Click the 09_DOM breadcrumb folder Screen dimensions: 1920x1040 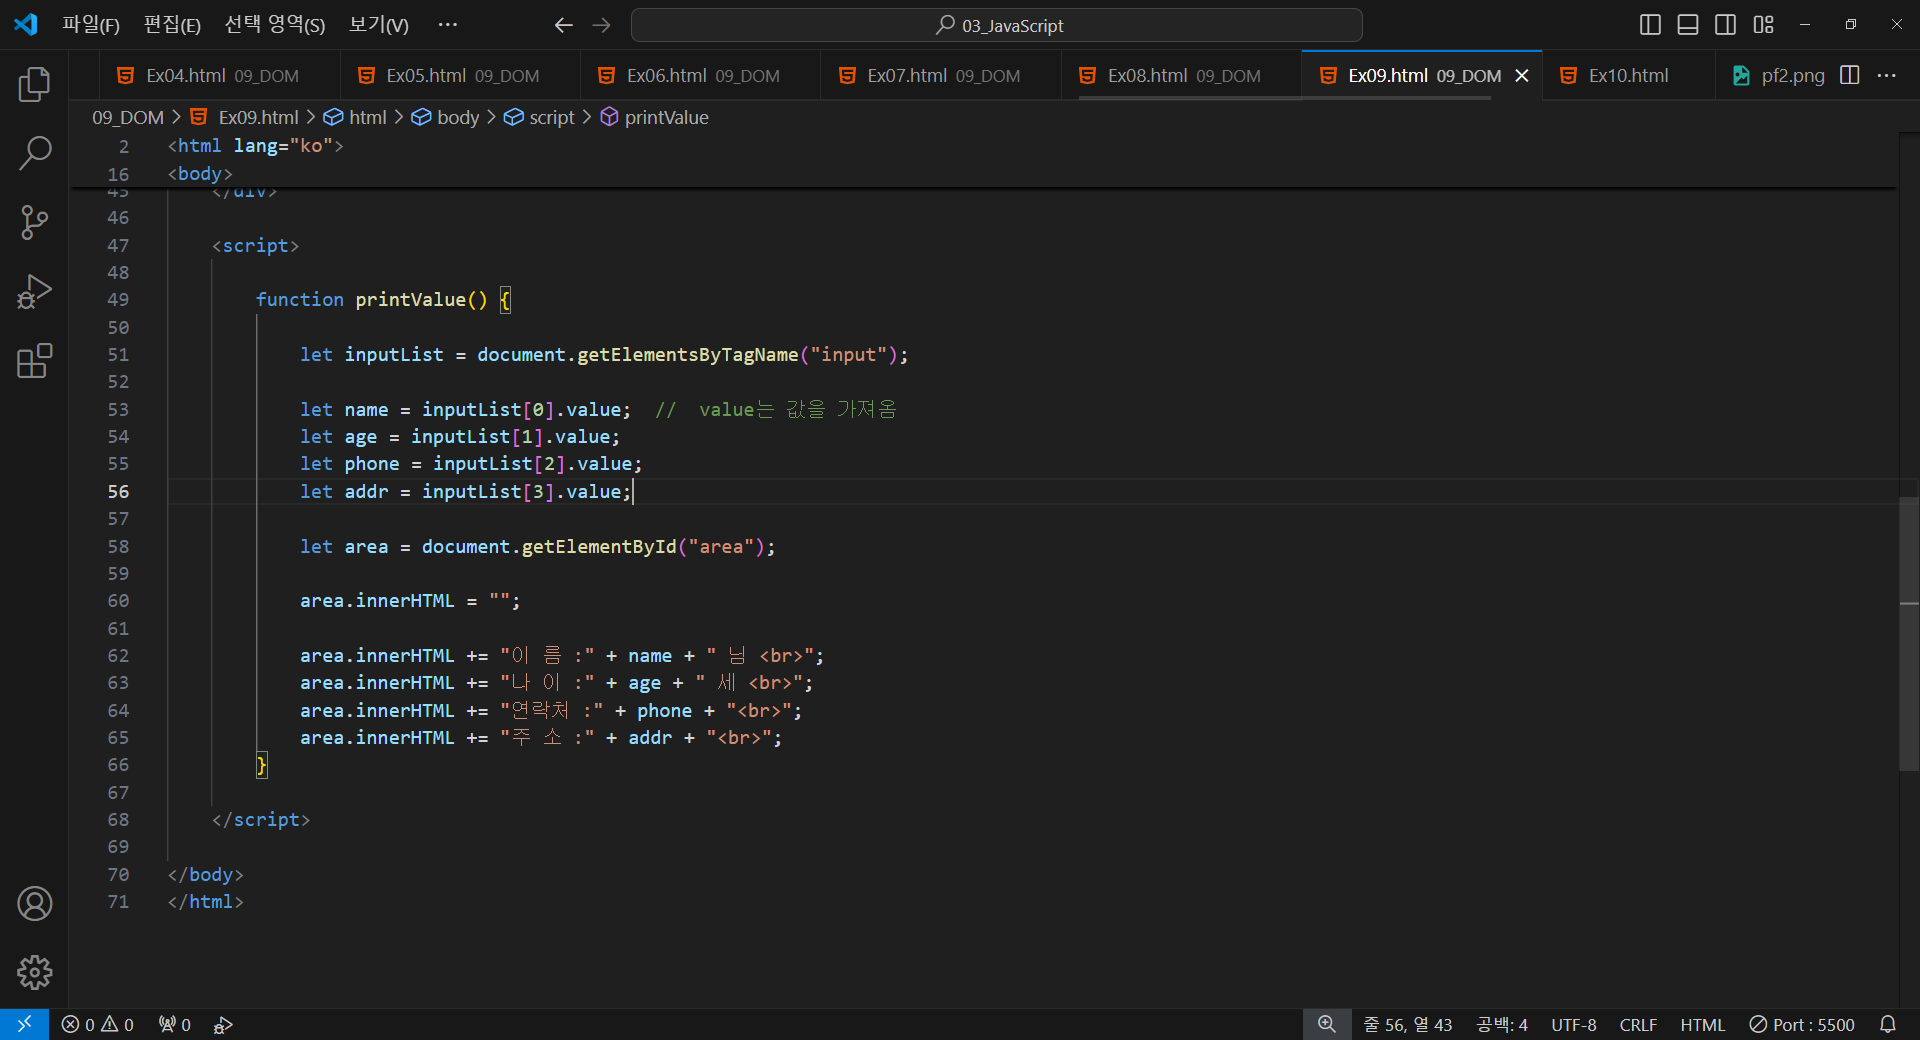pos(128,117)
